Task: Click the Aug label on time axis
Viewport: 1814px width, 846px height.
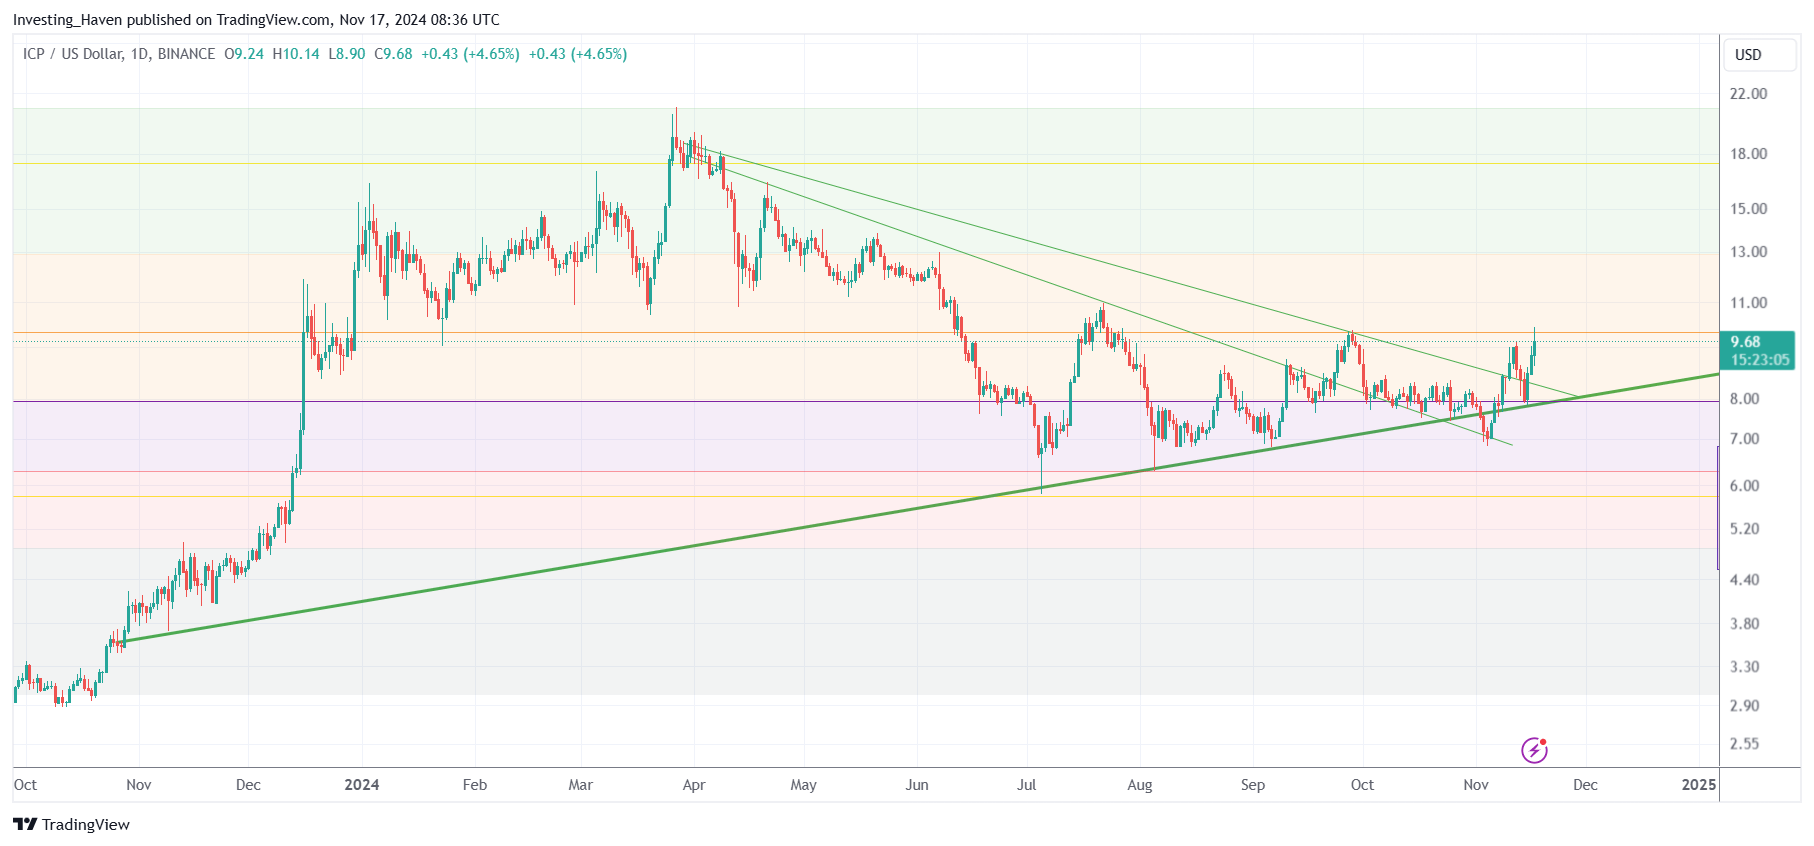Action: (x=1140, y=785)
